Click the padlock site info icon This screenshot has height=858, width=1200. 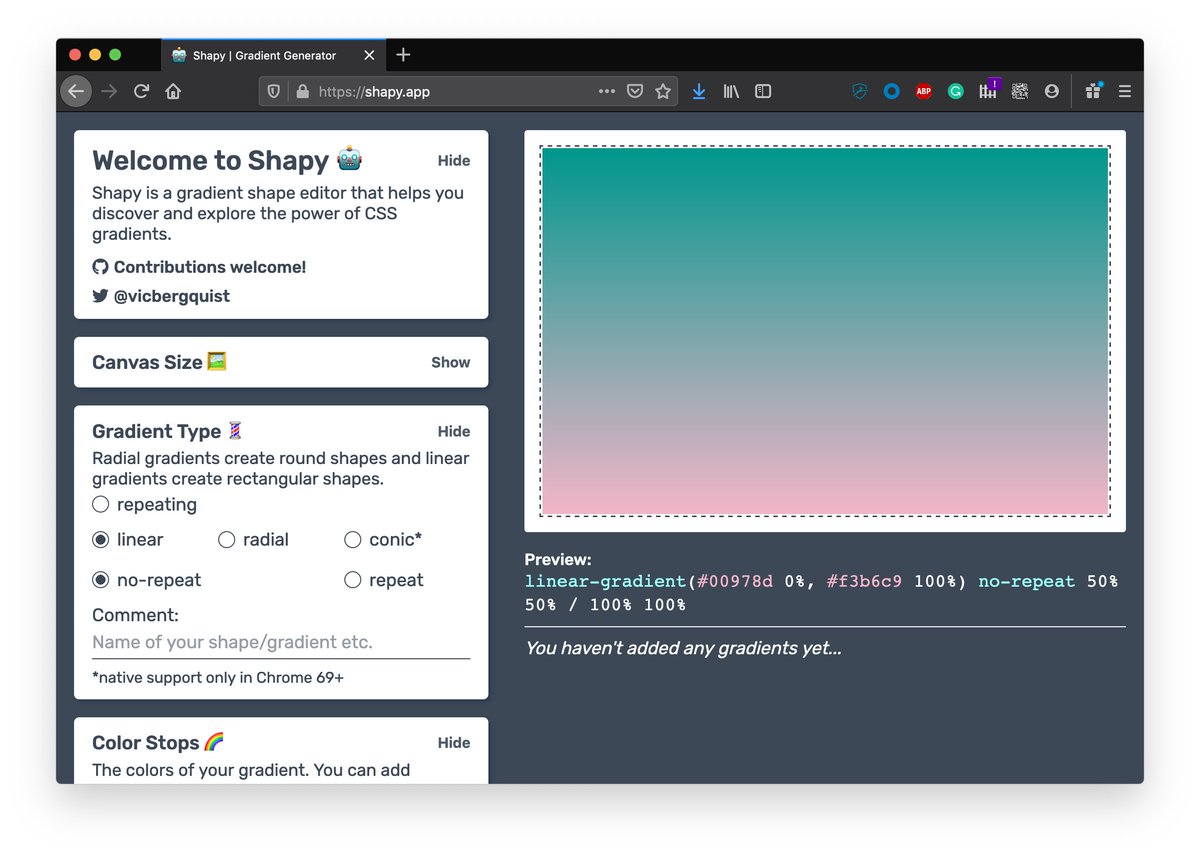coord(303,91)
